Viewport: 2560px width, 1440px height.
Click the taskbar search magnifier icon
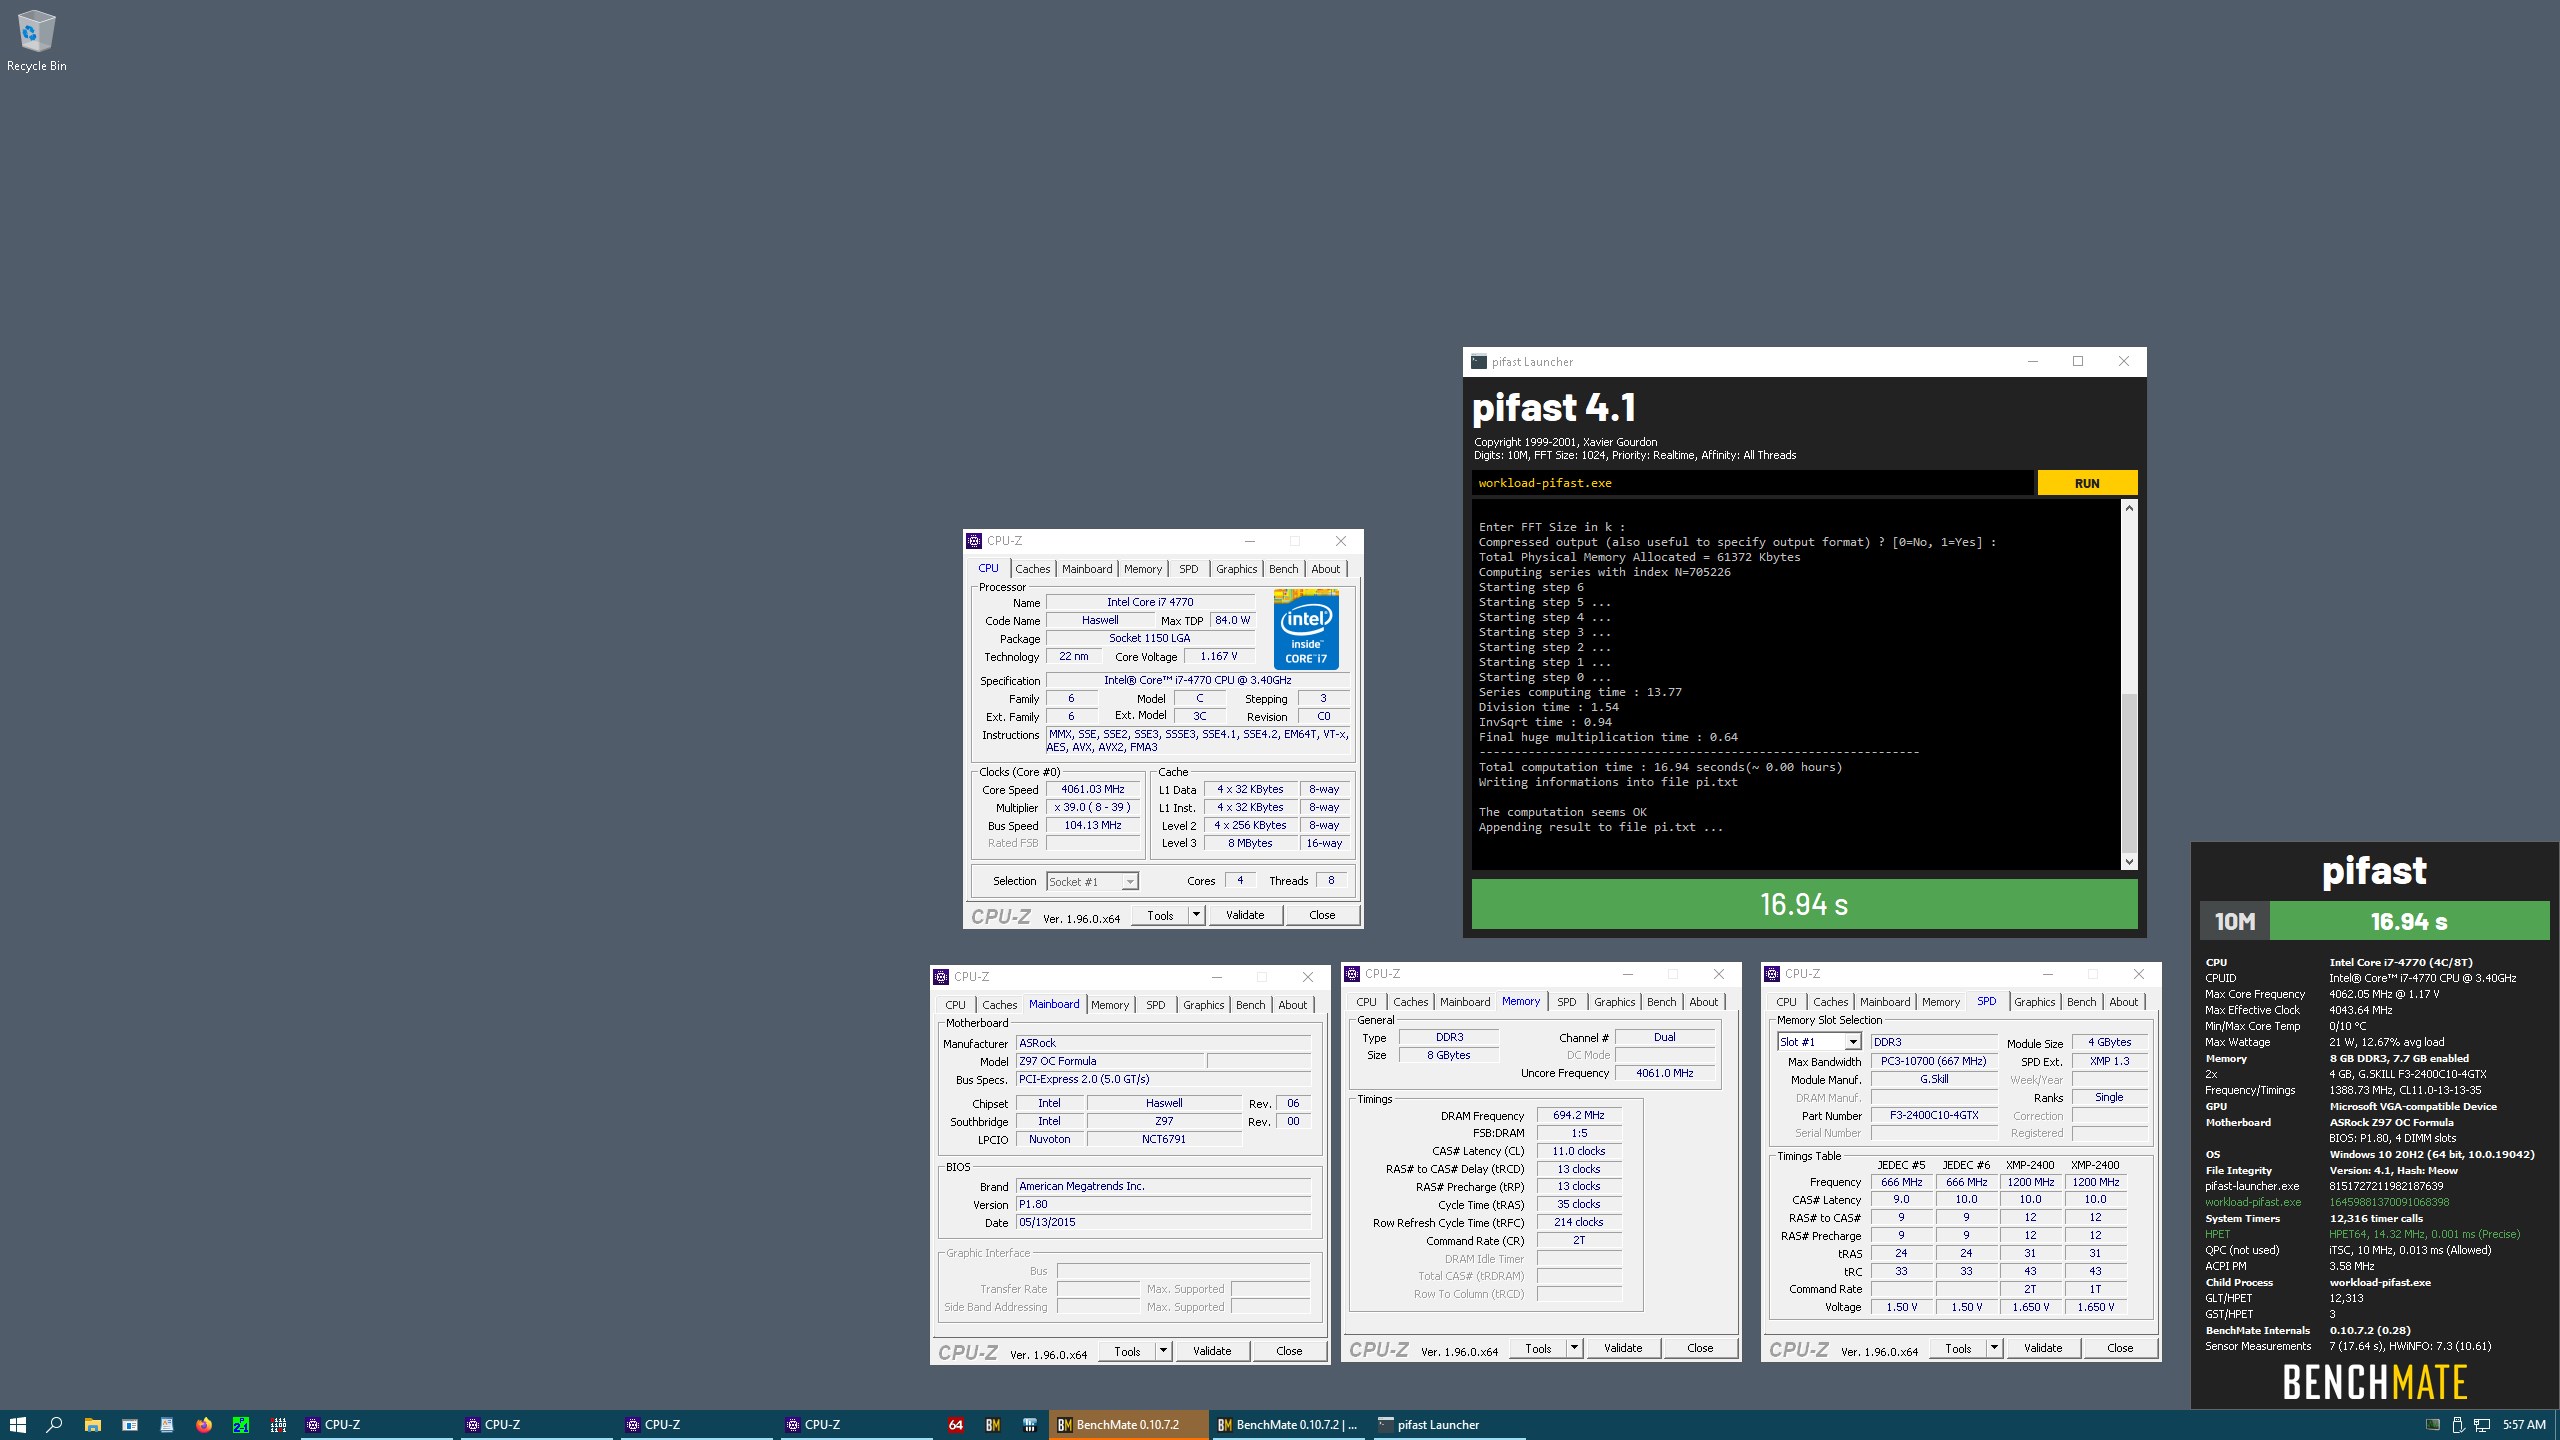[x=55, y=1424]
